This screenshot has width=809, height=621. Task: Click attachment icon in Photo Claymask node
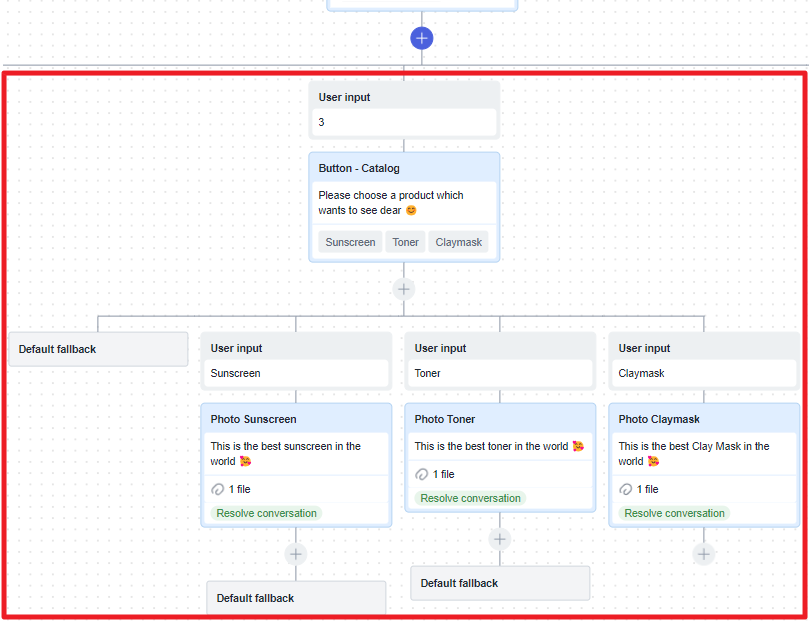pyautogui.click(x=625, y=489)
